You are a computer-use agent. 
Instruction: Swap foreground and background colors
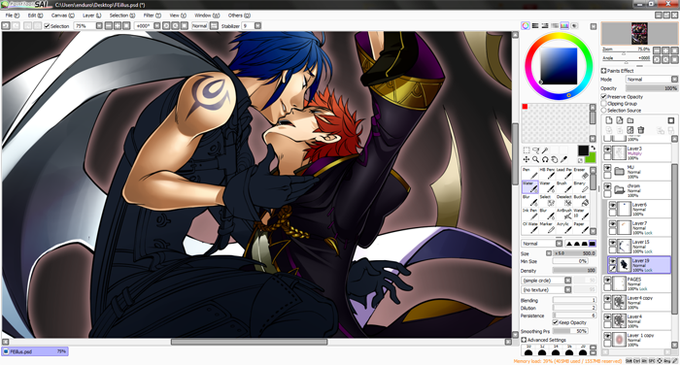coord(592,148)
